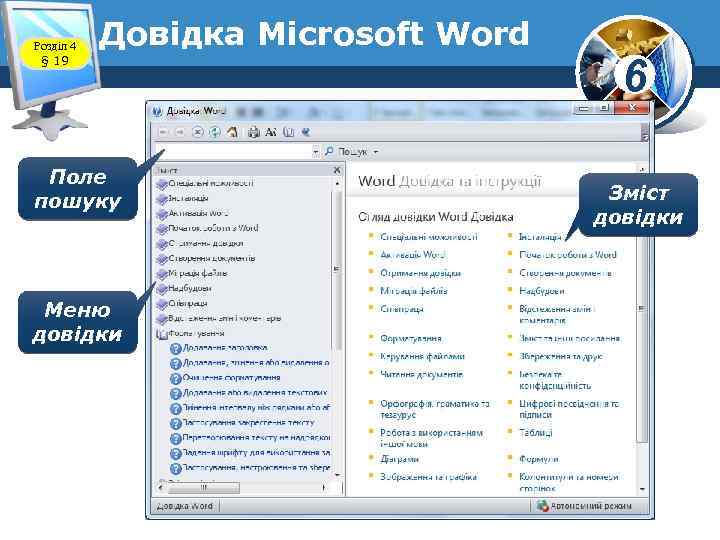Follow the Отримання довідки link

coord(421,273)
